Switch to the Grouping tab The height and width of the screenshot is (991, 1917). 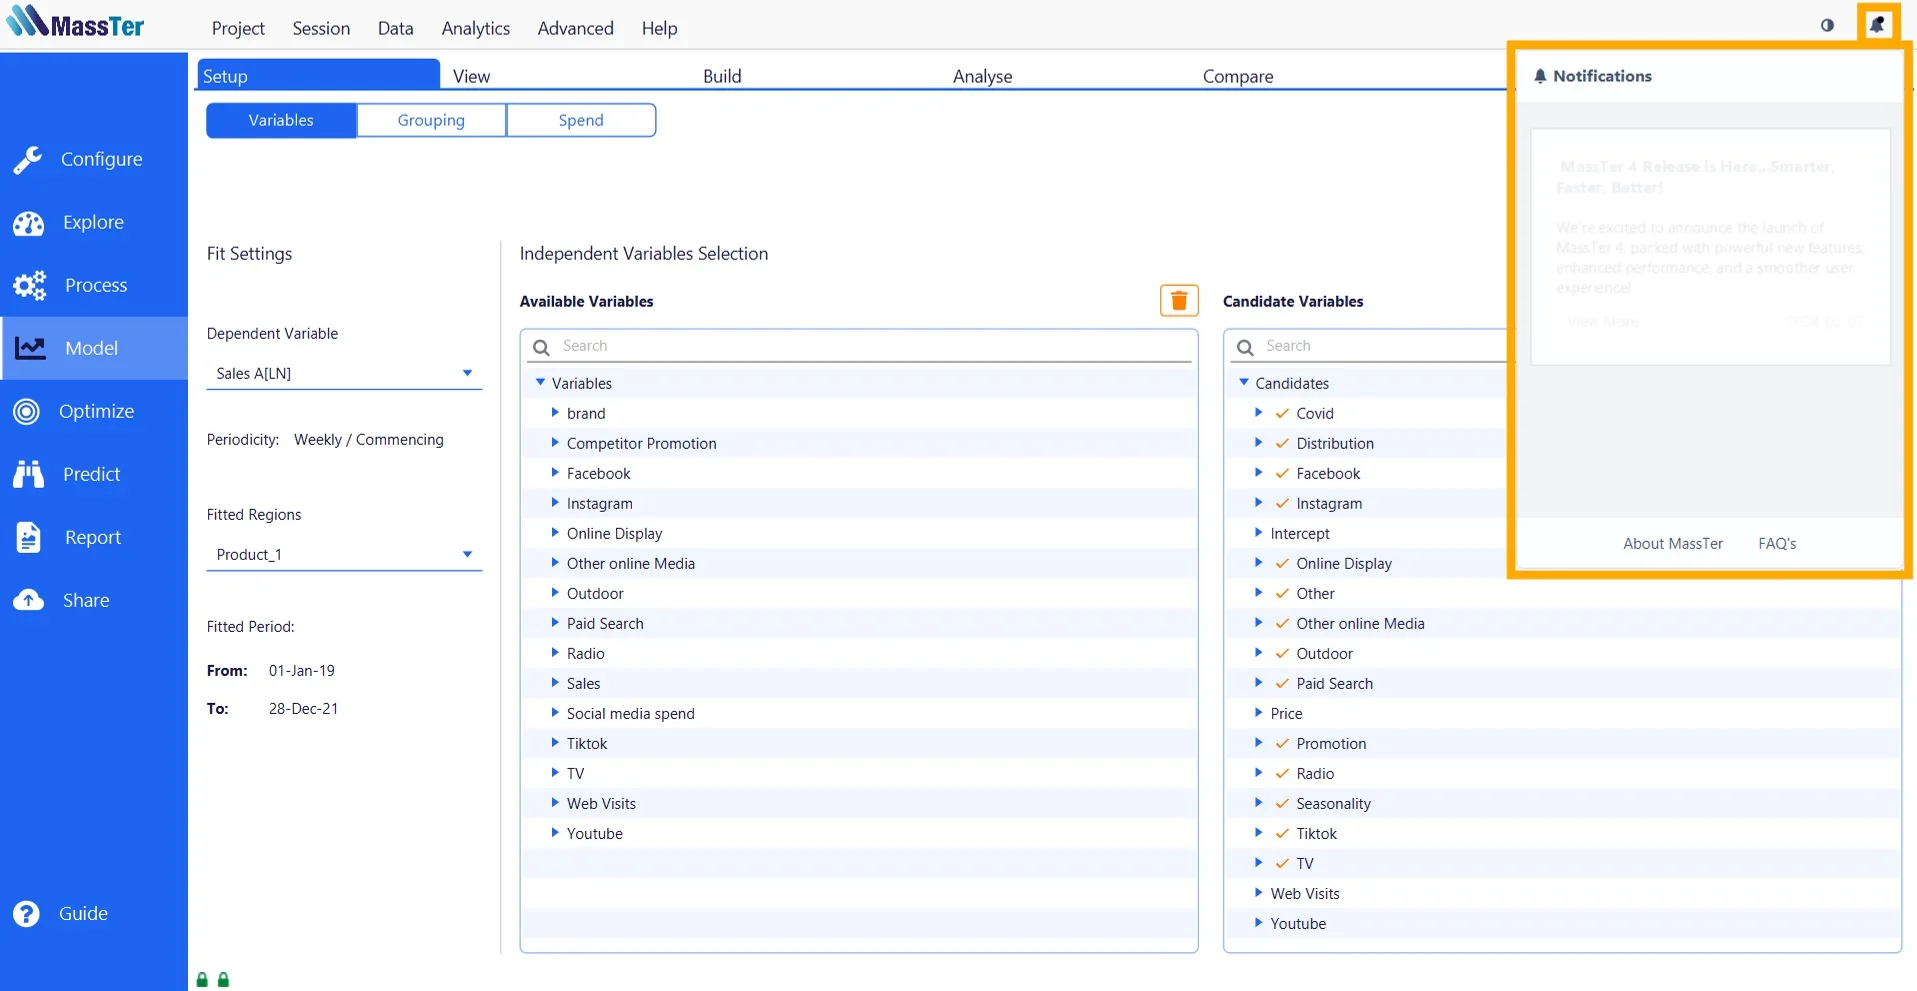(431, 120)
